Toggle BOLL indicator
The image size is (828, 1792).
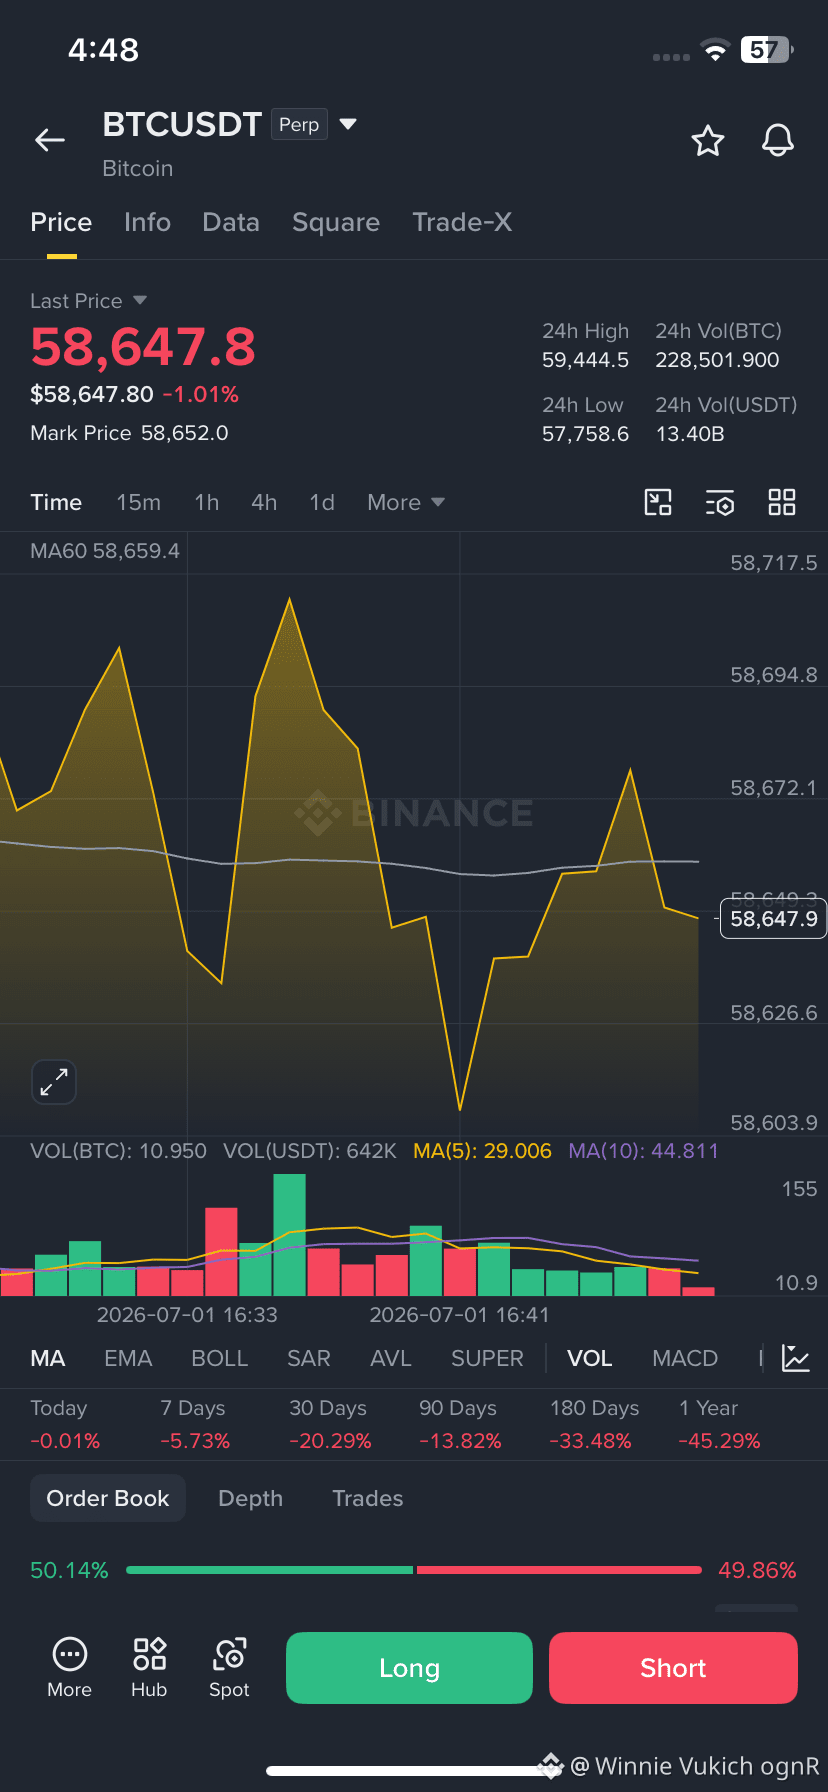point(219,1358)
